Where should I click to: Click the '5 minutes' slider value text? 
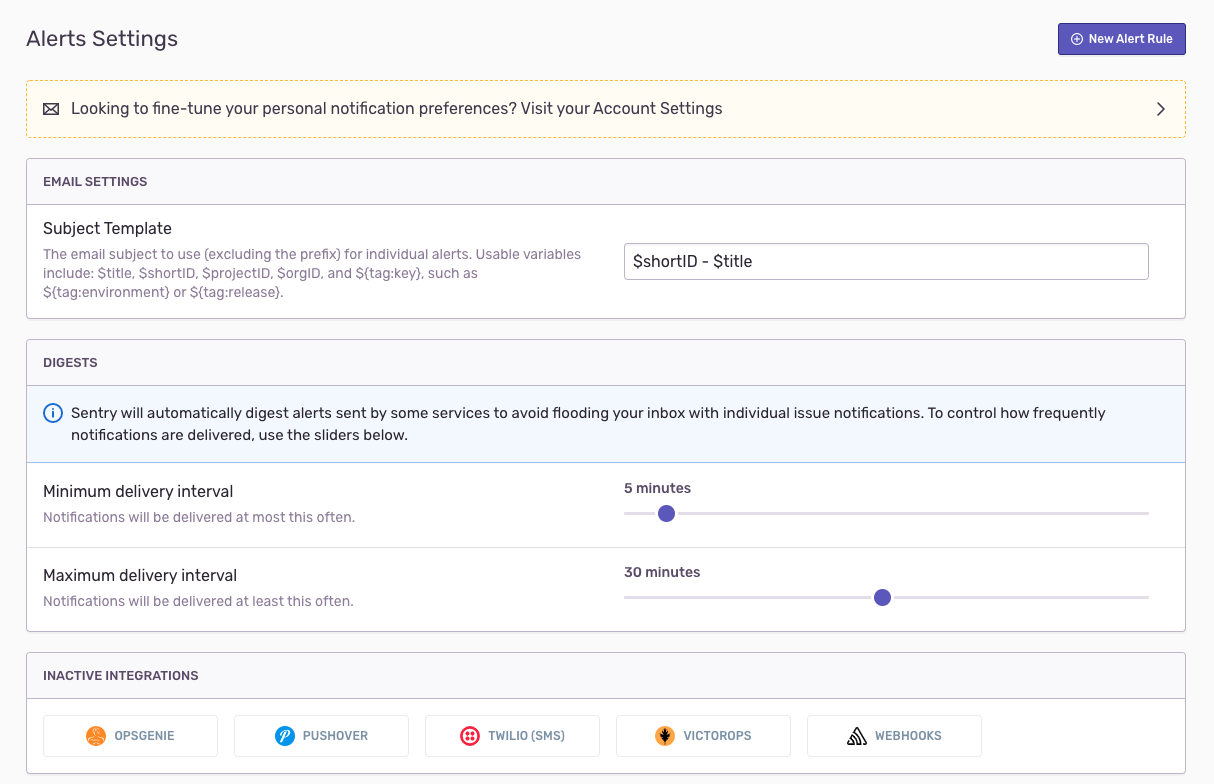pyautogui.click(x=657, y=489)
